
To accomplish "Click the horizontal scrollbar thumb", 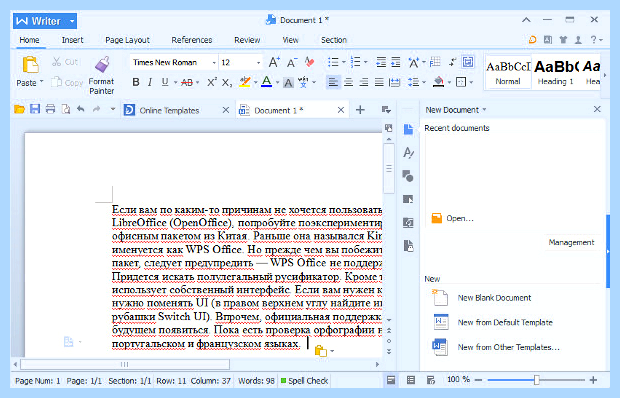I will 125,364.
